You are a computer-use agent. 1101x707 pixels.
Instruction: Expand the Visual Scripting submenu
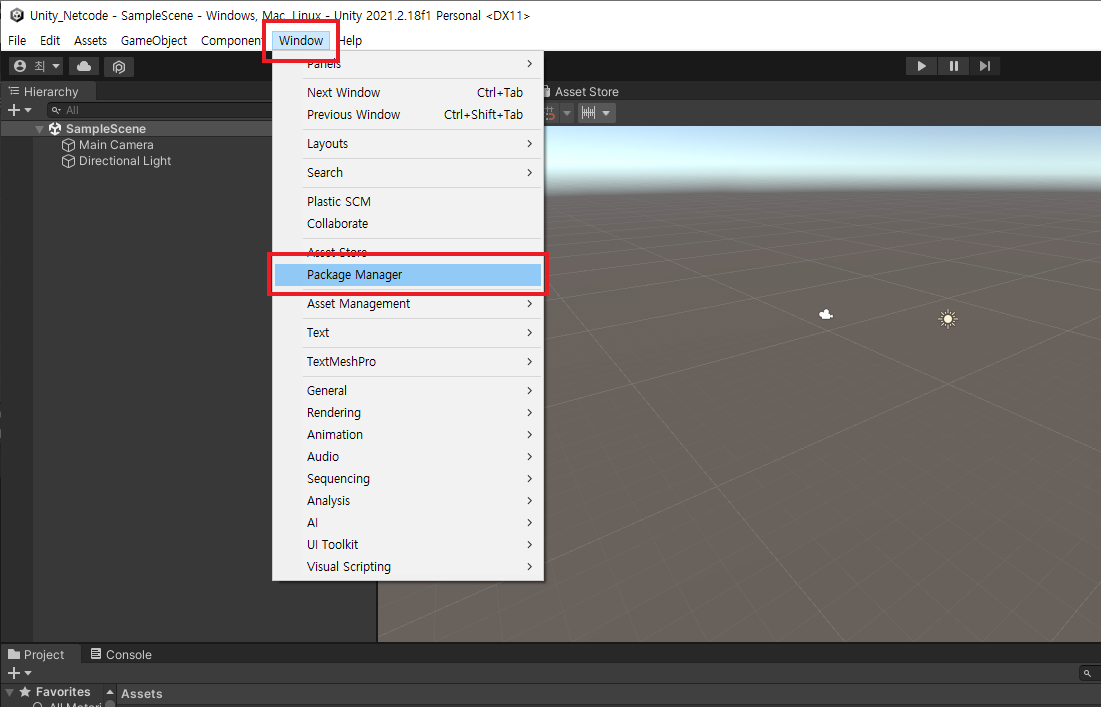click(x=408, y=567)
